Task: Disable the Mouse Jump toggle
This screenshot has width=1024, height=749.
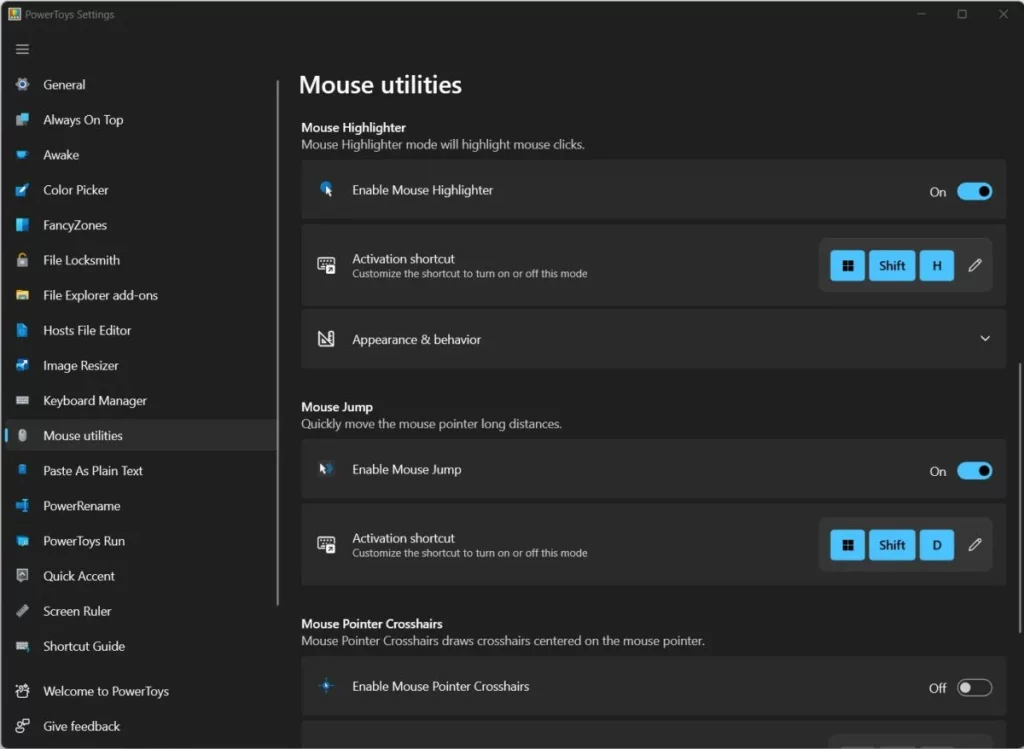Action: coord(974,471)
